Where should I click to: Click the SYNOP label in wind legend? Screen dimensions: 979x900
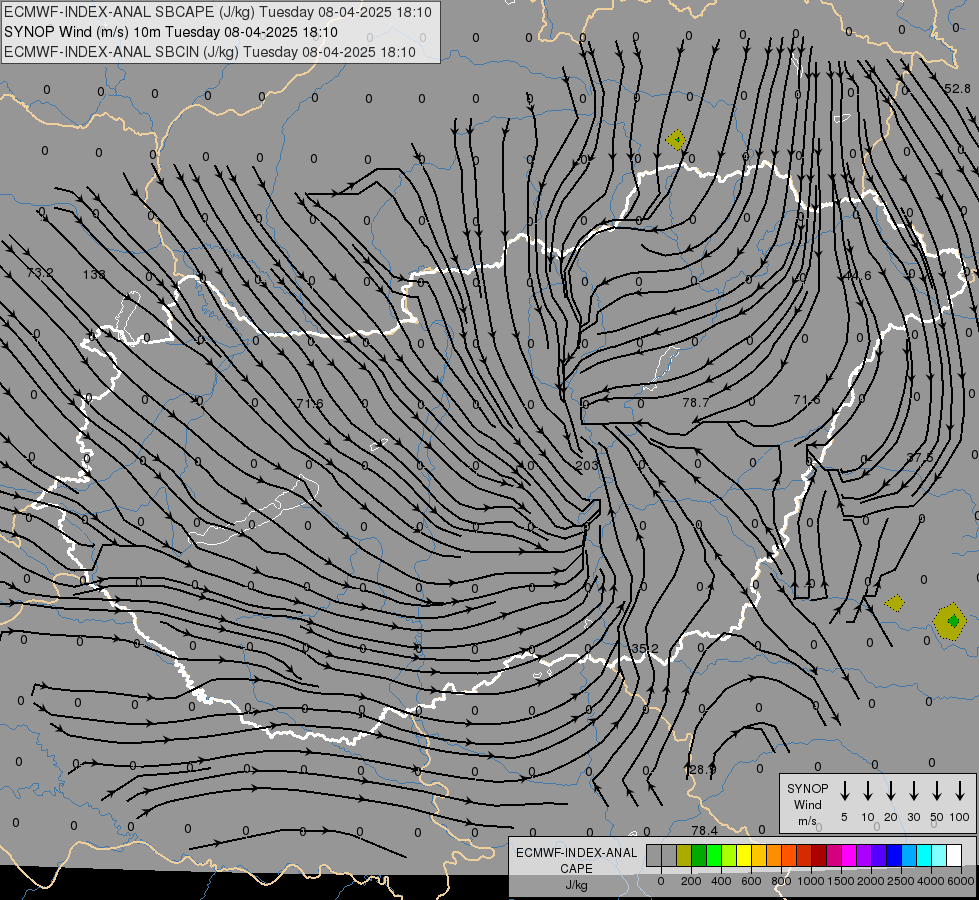click(x=807, y=788)
